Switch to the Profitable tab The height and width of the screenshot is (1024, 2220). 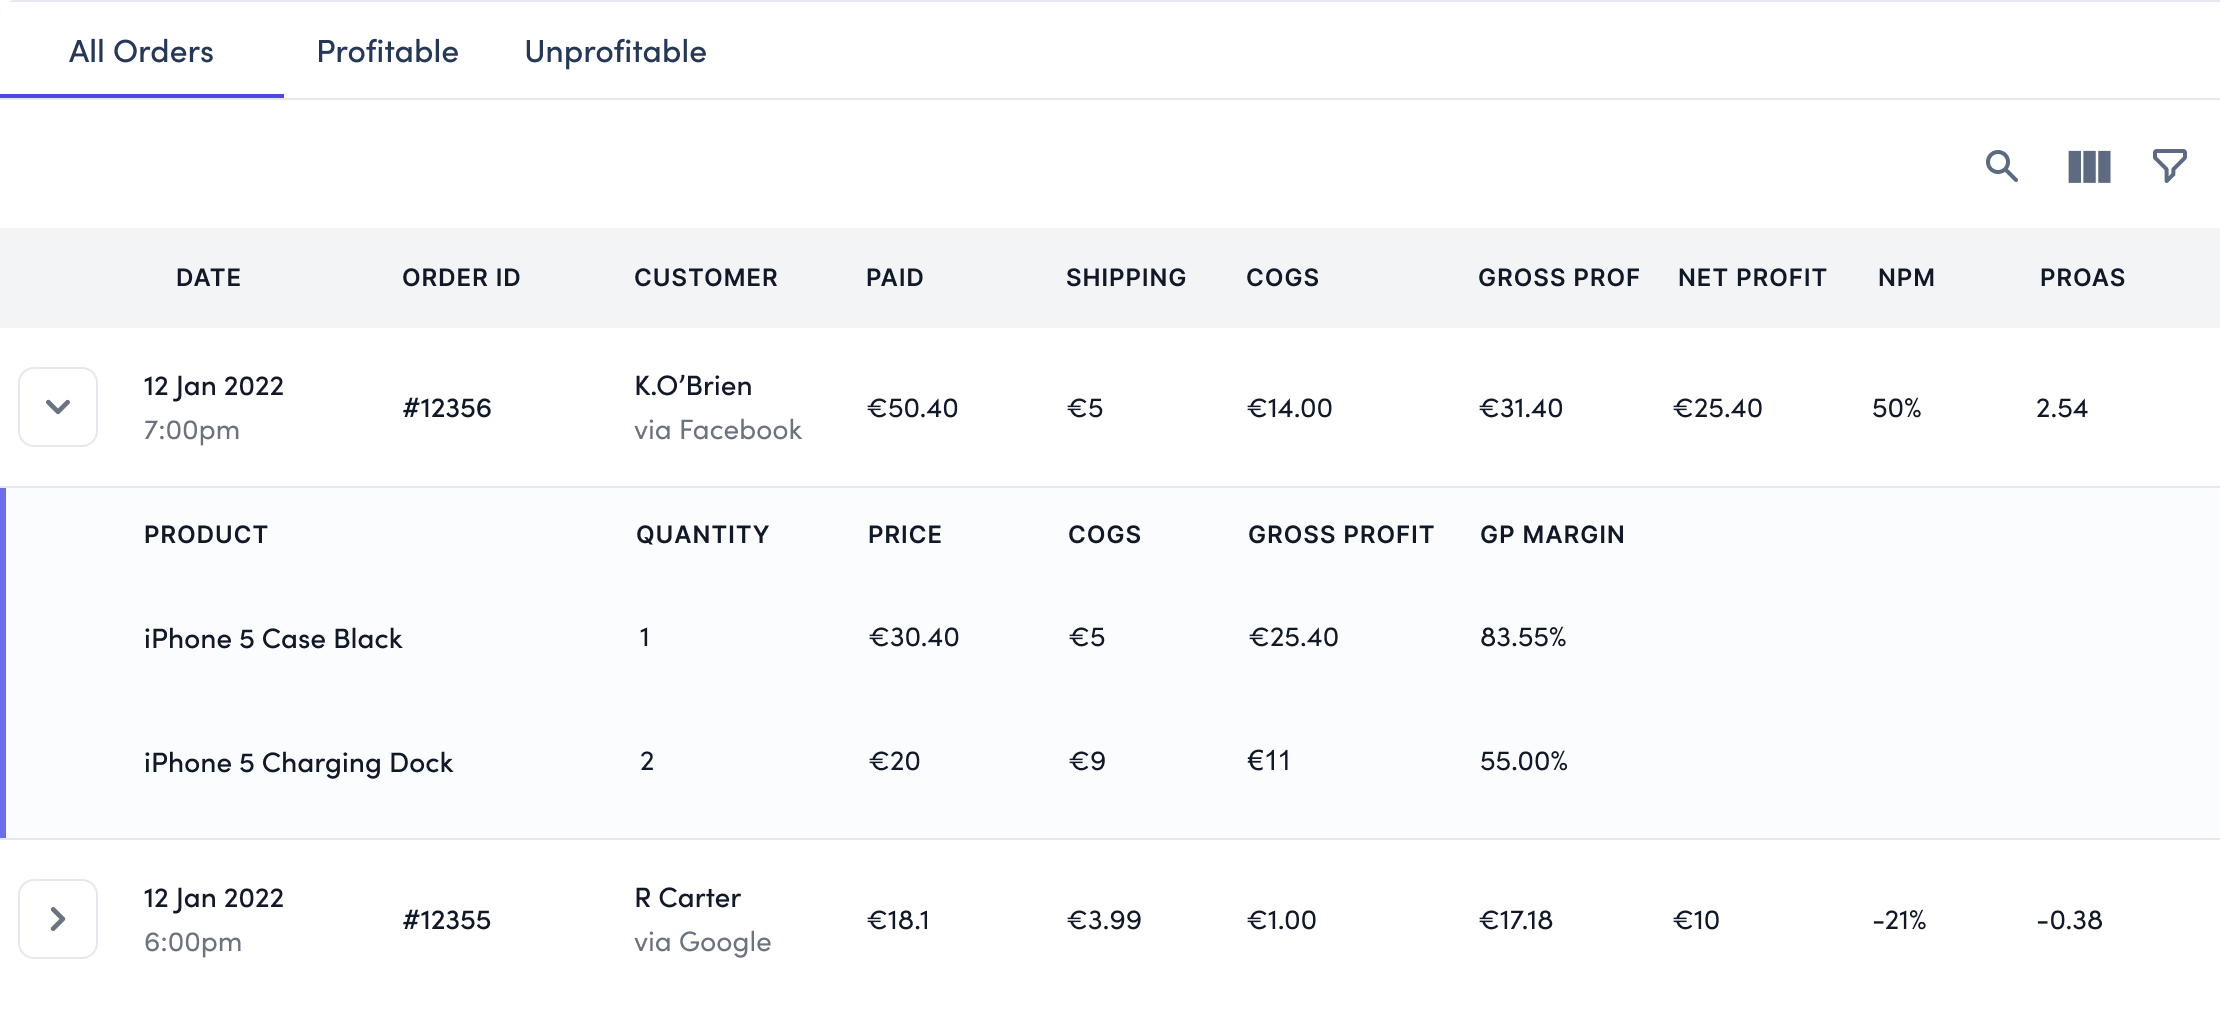tap(387, 52)
